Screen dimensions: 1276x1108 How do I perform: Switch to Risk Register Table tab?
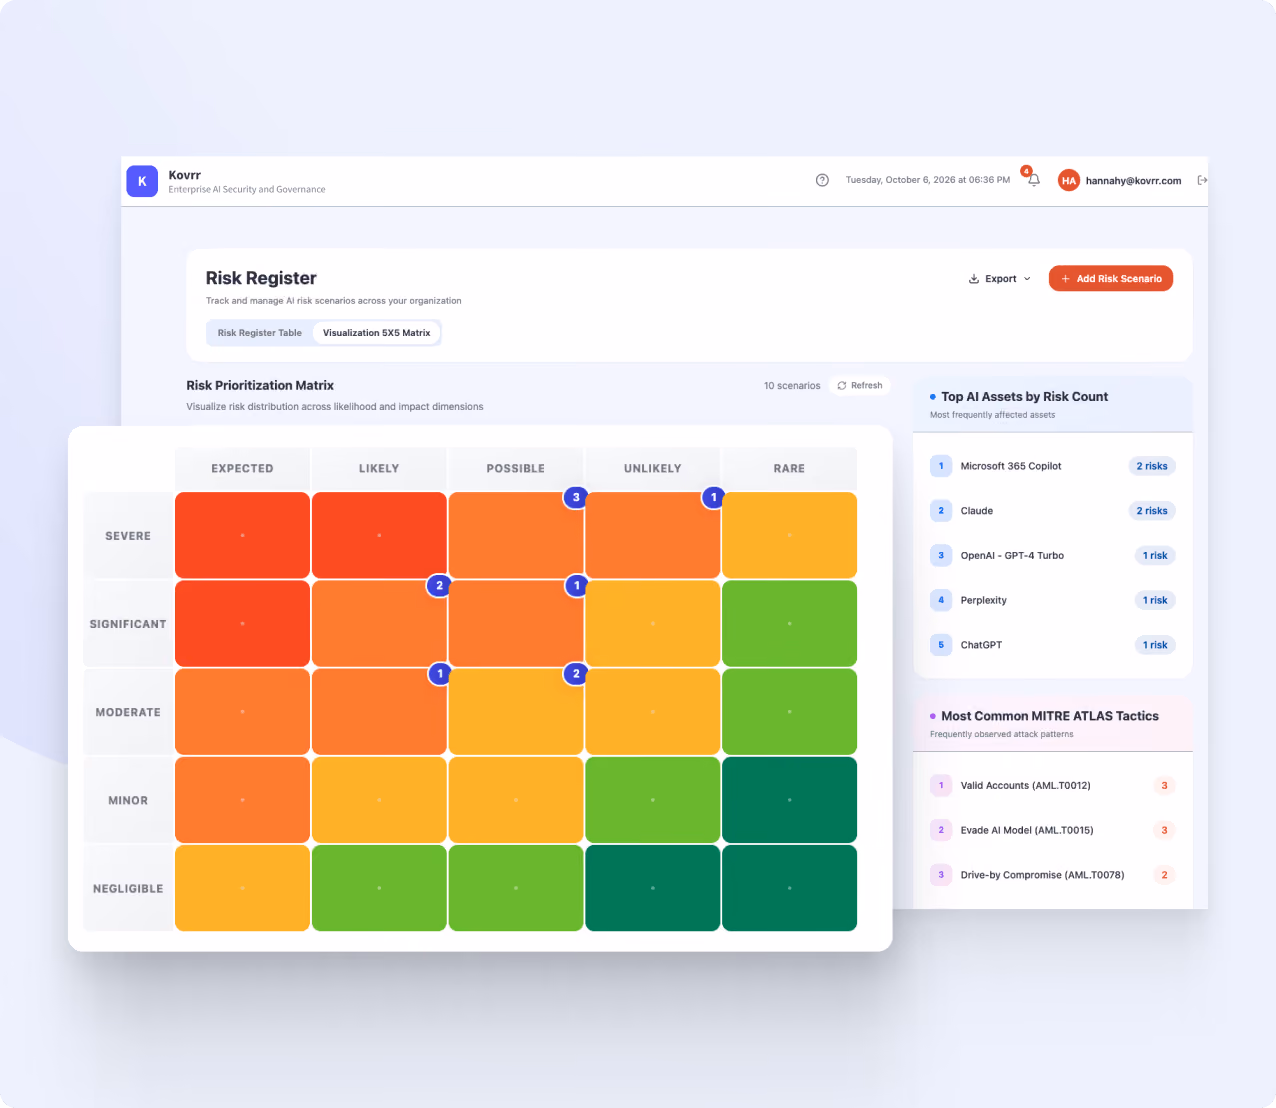click(x=260, y=333)
